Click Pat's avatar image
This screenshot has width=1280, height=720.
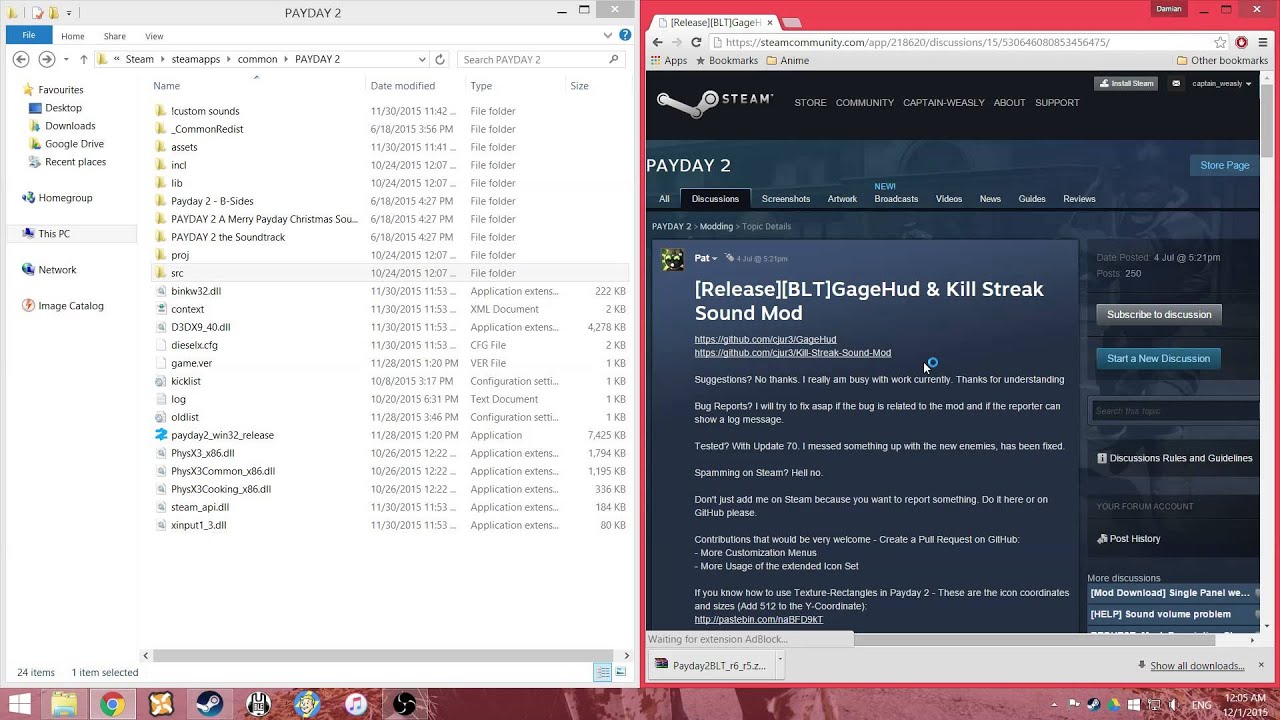coord(673,259)
